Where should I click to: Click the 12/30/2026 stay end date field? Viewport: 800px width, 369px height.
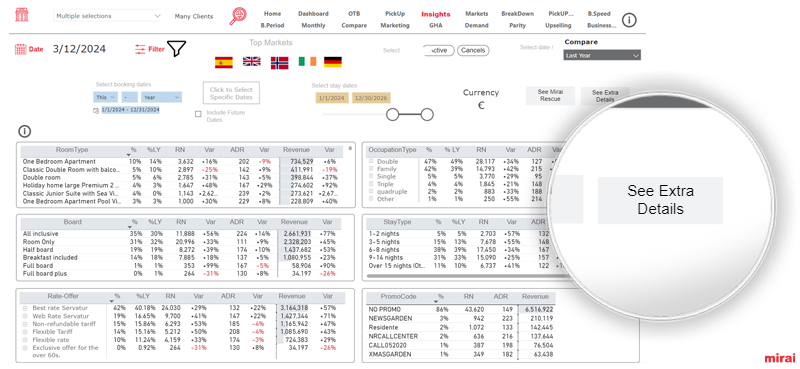pos(371,98)
